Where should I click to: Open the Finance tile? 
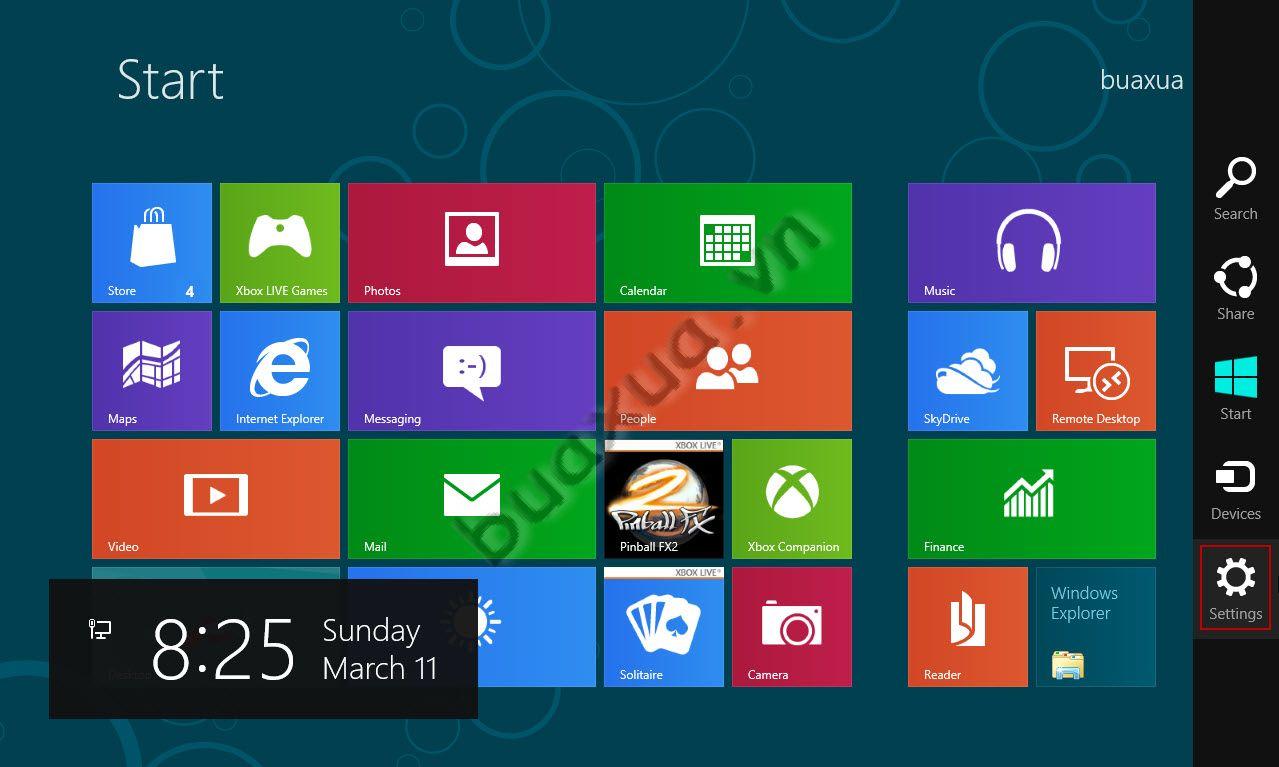[1032, 499]
